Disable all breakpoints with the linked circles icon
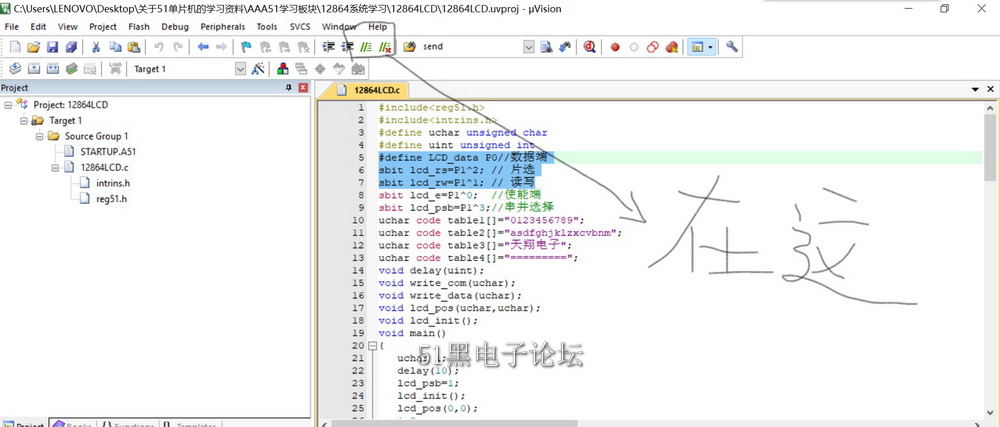The width and height of the screenshot is (1000, 427). tap(652, 47)
